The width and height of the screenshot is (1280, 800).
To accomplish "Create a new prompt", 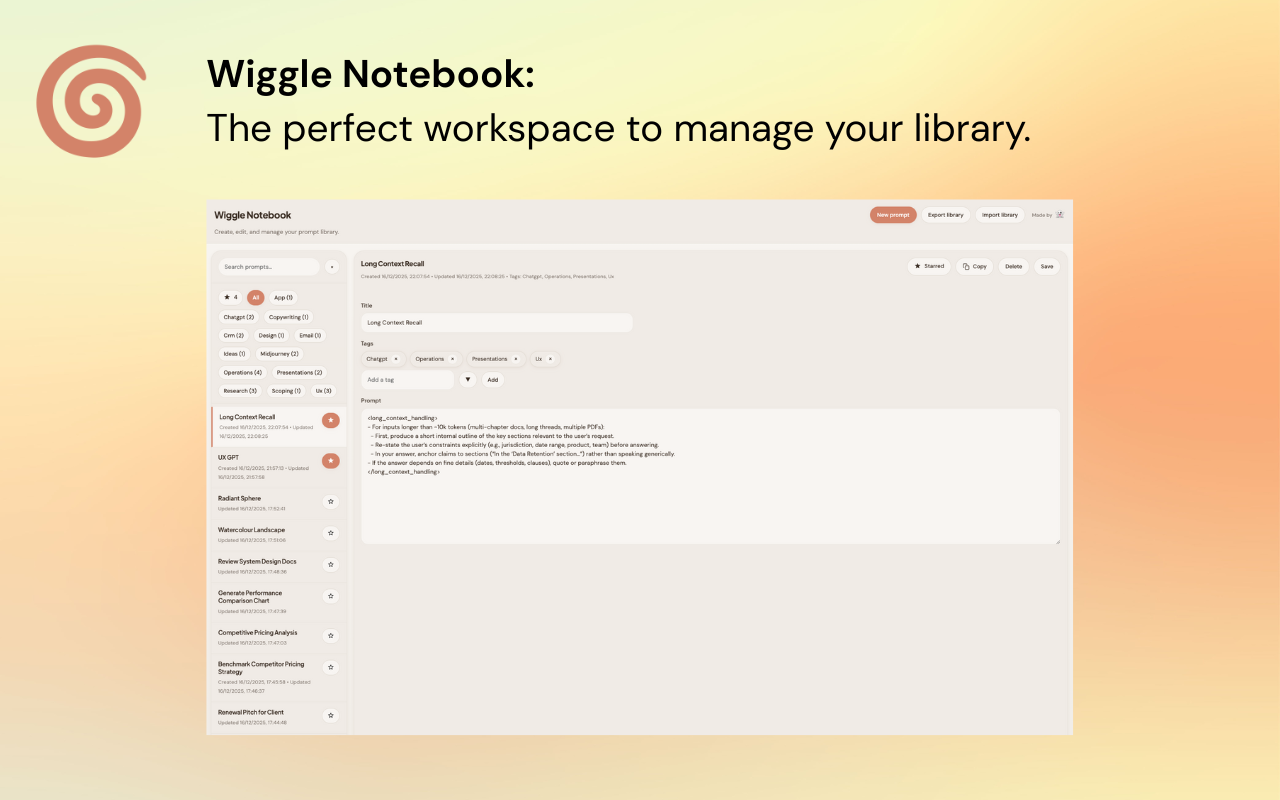I will click(892, 214).
